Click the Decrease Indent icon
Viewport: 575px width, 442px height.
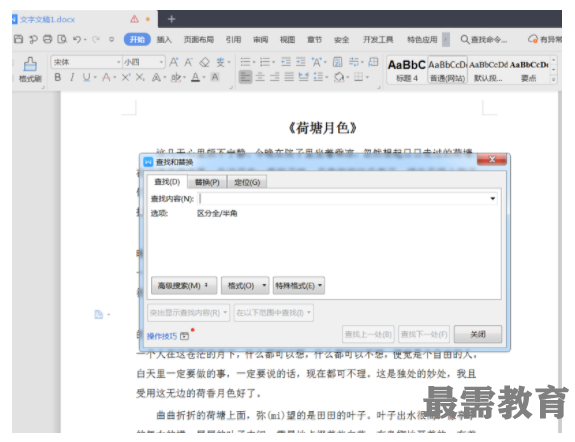click(286, 62)
